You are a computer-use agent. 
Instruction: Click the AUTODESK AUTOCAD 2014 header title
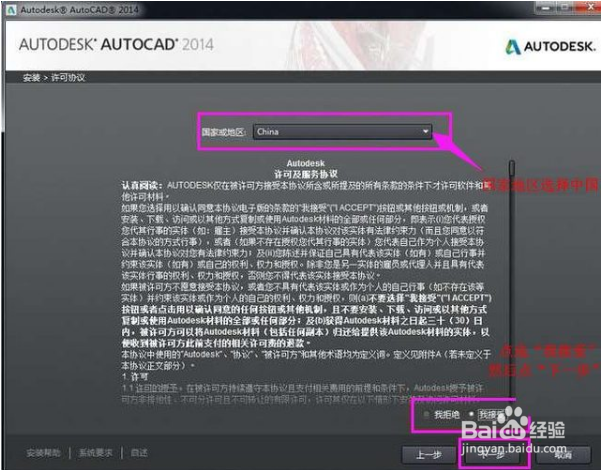pos(116,44)
